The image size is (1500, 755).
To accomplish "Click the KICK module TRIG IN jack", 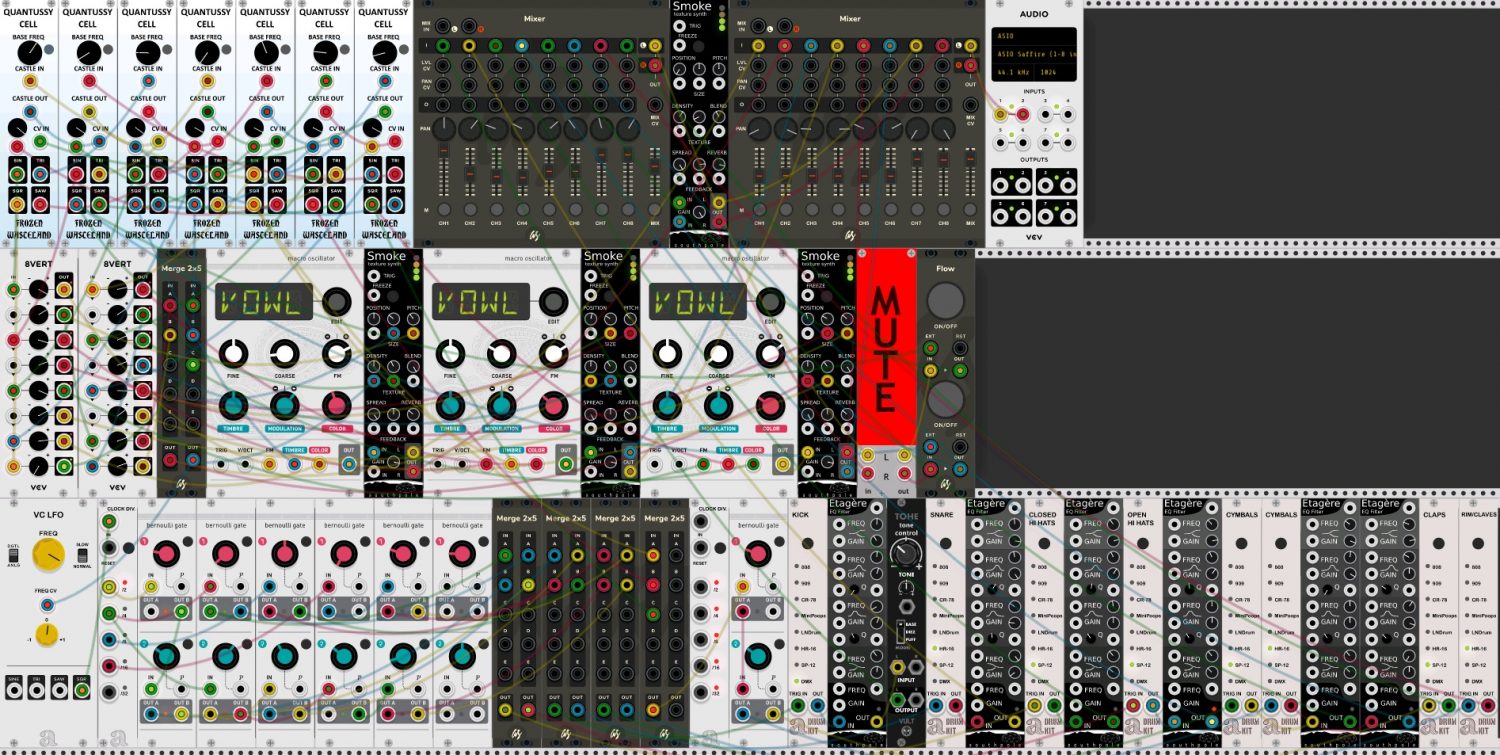I will click(798, 705).
